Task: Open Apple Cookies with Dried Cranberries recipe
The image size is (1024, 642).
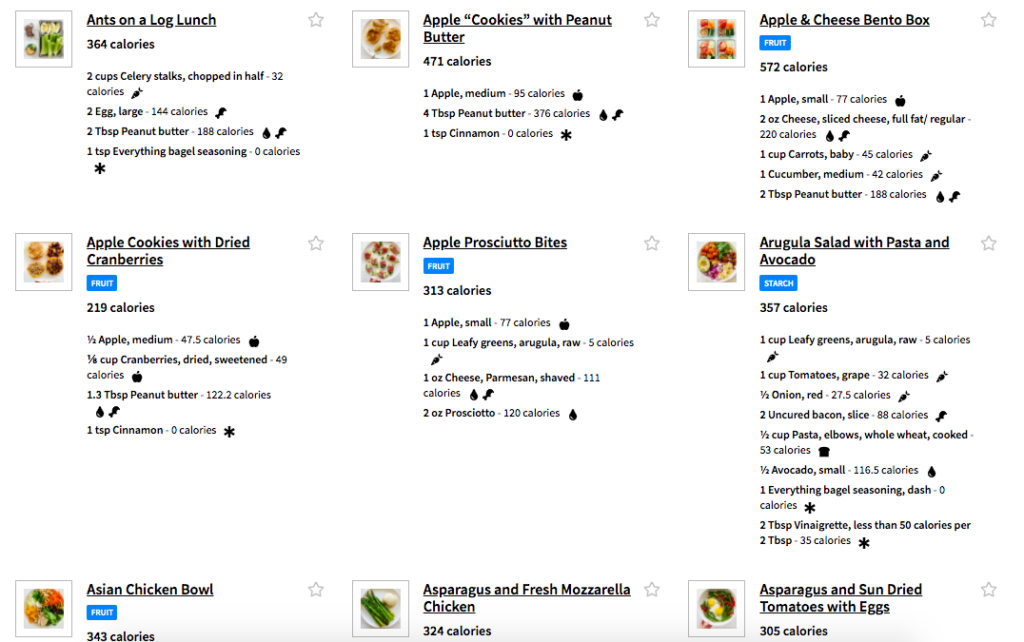Action: click(x=168, y=251)
